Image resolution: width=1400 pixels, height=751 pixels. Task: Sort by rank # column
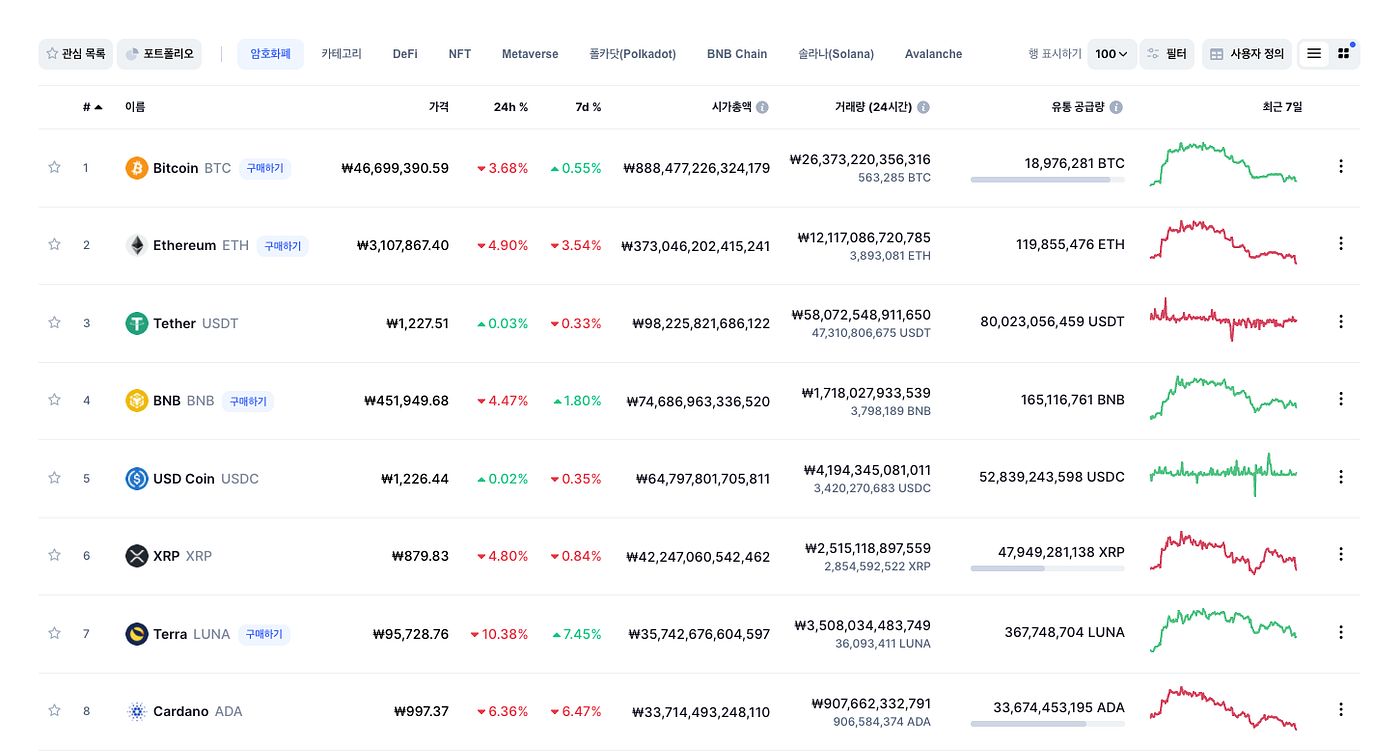(x=92, y=107)
